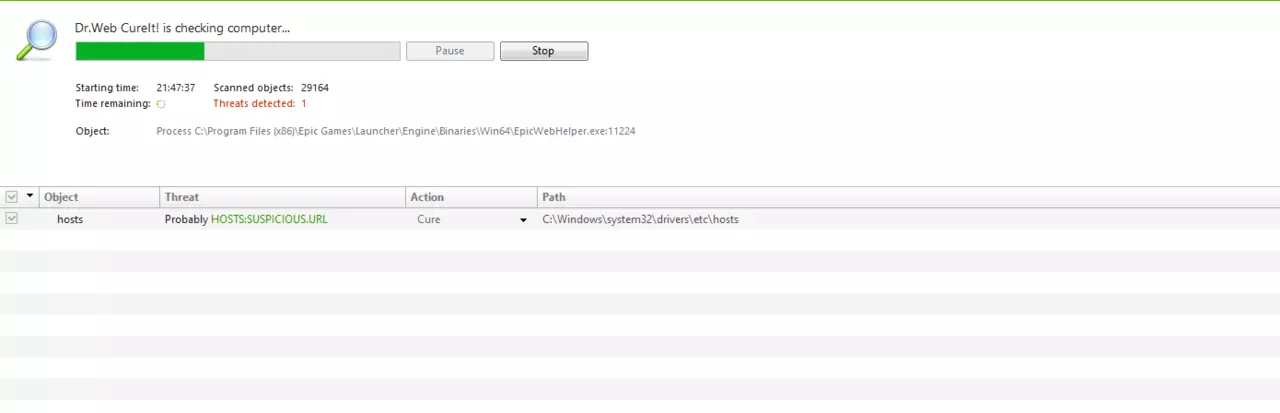Open the HOSTS:SUSPICIOUS.URL threat link
Image resolution: width=1280 pixels, height=413 pixels.
pos(269,219)
